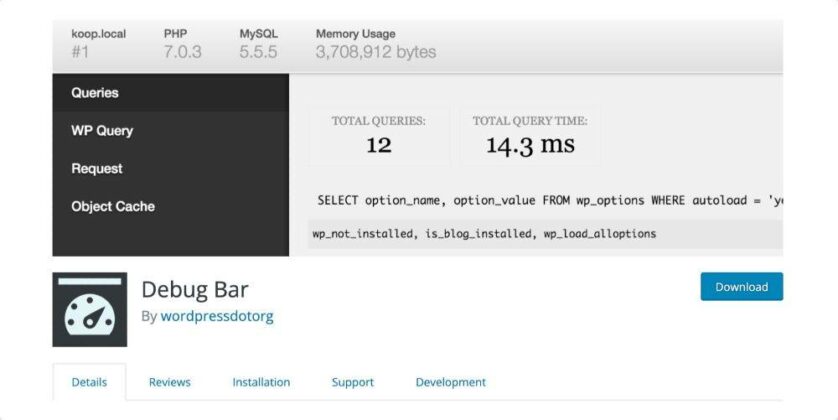The height and width of the screenshot is (420, 838).
Task: View the Development tab
Action: (x=450, y=382)
